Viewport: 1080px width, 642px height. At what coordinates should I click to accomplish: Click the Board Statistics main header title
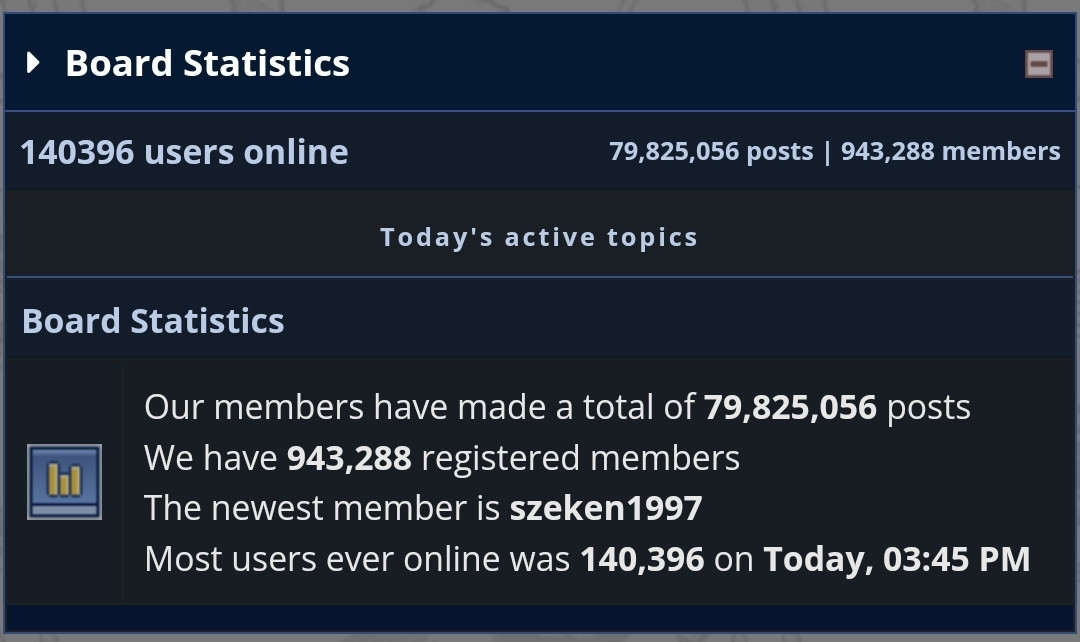[x=207, y=63]
